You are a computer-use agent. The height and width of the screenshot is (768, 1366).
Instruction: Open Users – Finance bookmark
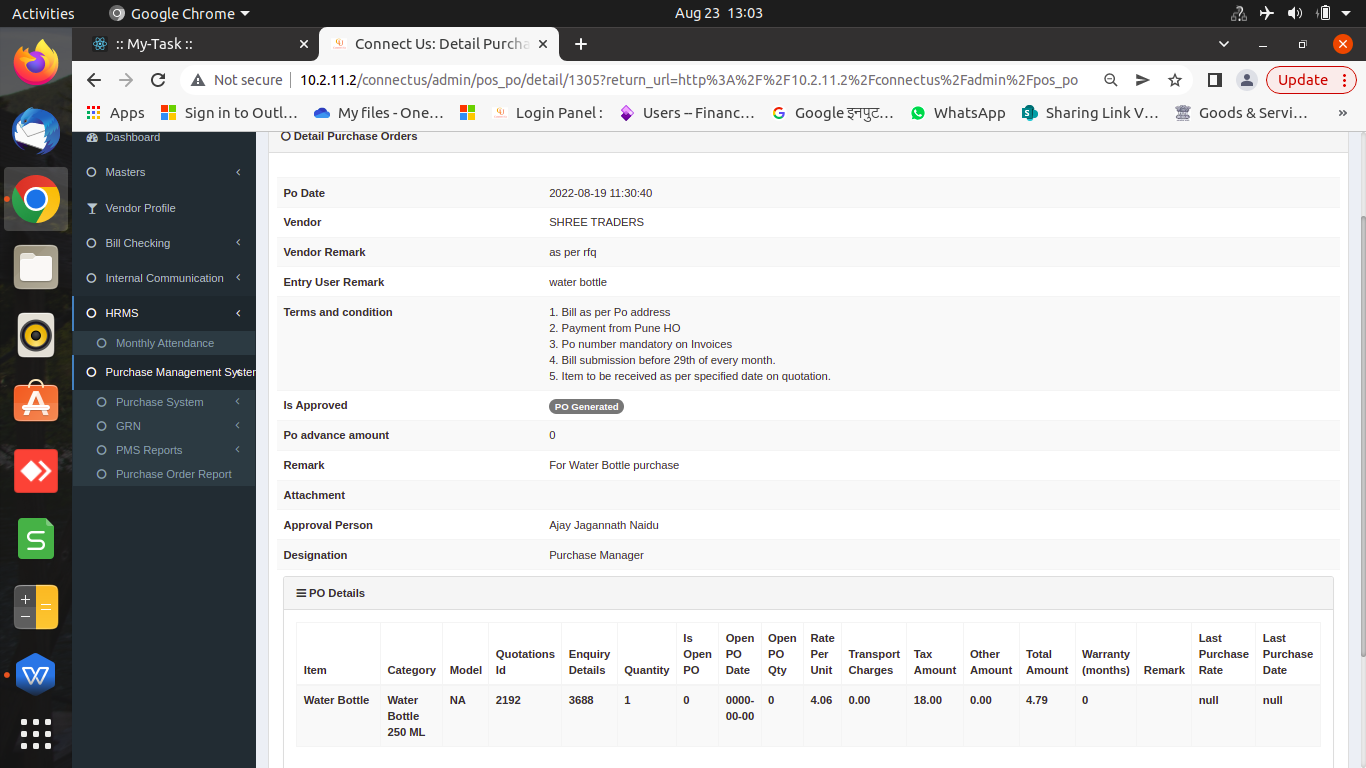coord(686,113)
